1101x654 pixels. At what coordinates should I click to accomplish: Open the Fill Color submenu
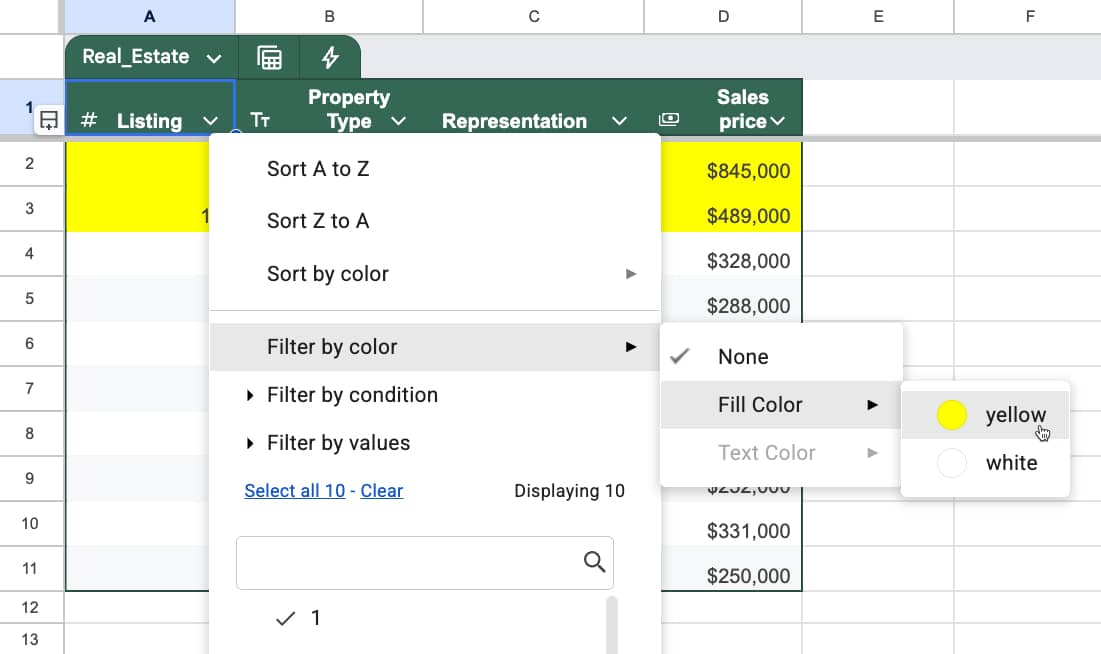(x=782, y=405)
